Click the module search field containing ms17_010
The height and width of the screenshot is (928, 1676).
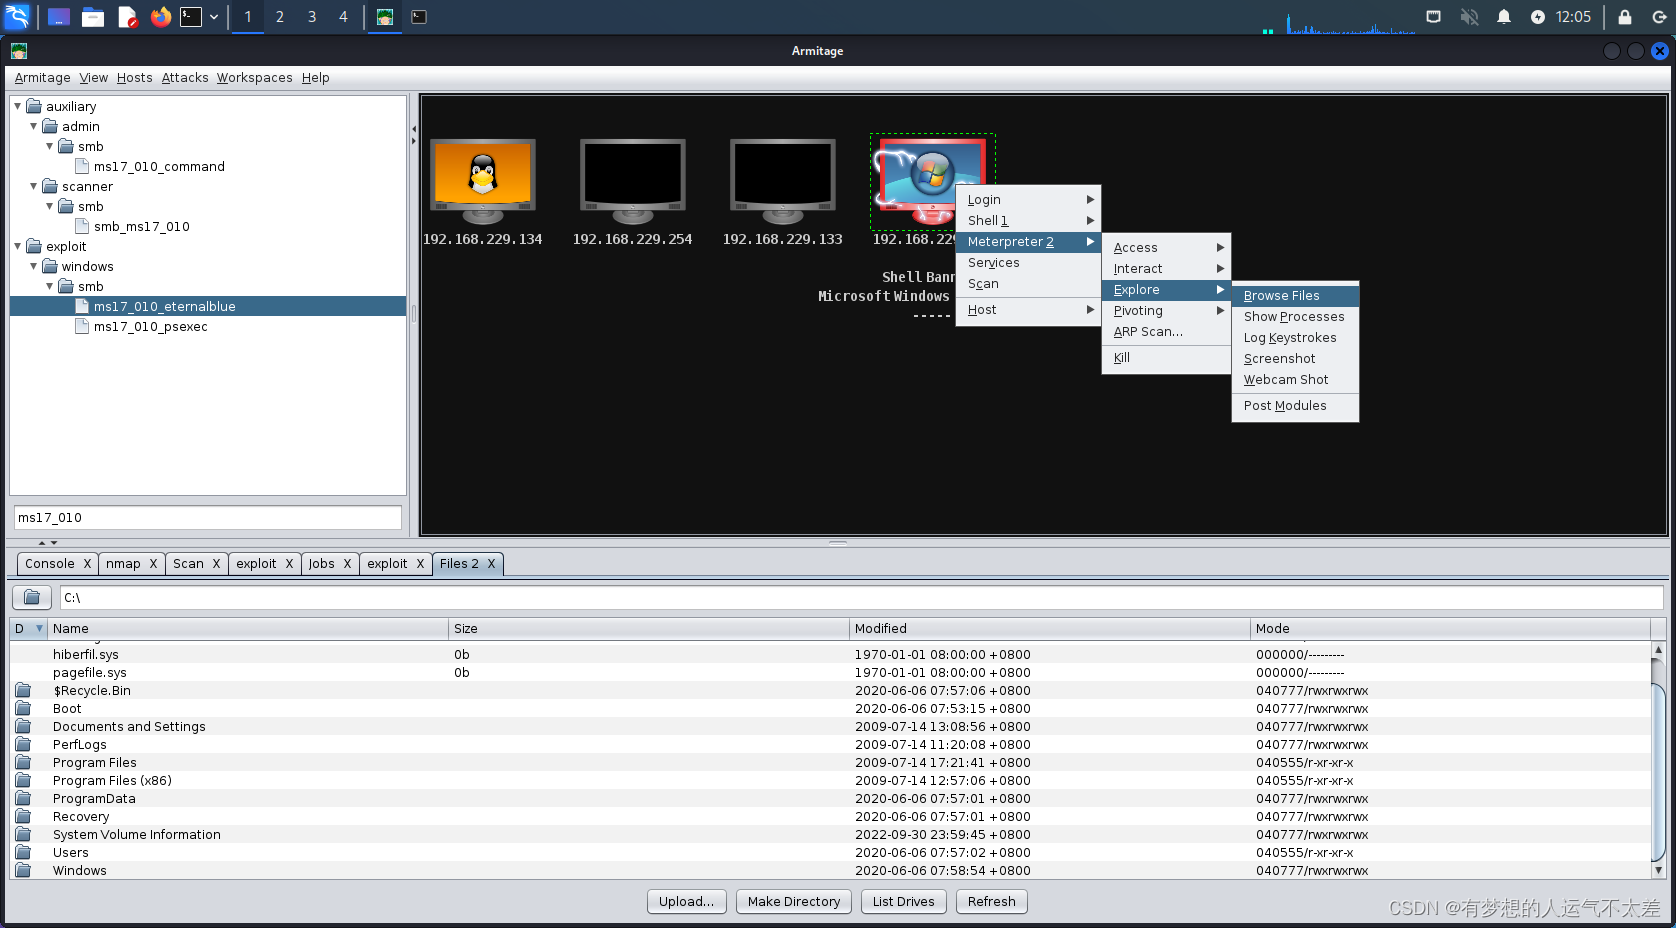point(208,518)
